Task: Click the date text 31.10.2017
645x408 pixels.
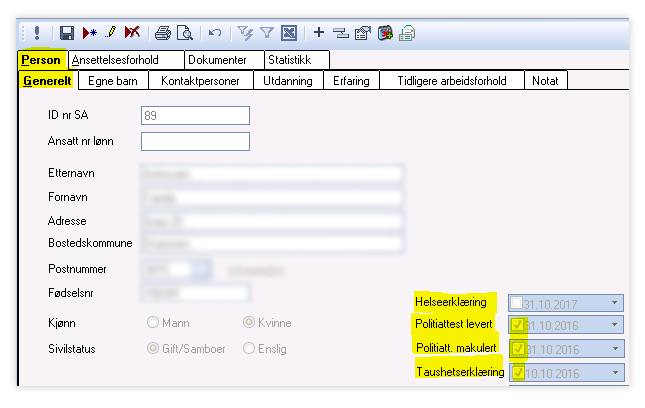Action: click(550, 304)
